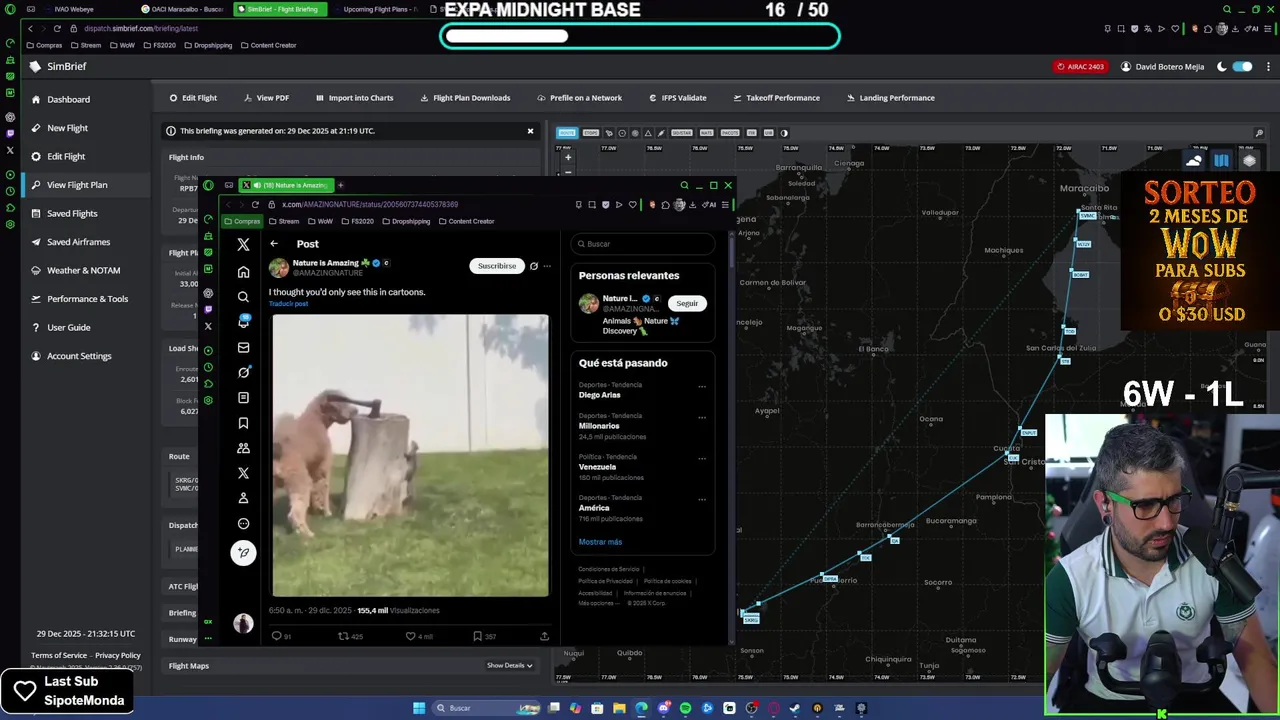
Task: Open options for Millonarios trend
Action: point(702,417)
